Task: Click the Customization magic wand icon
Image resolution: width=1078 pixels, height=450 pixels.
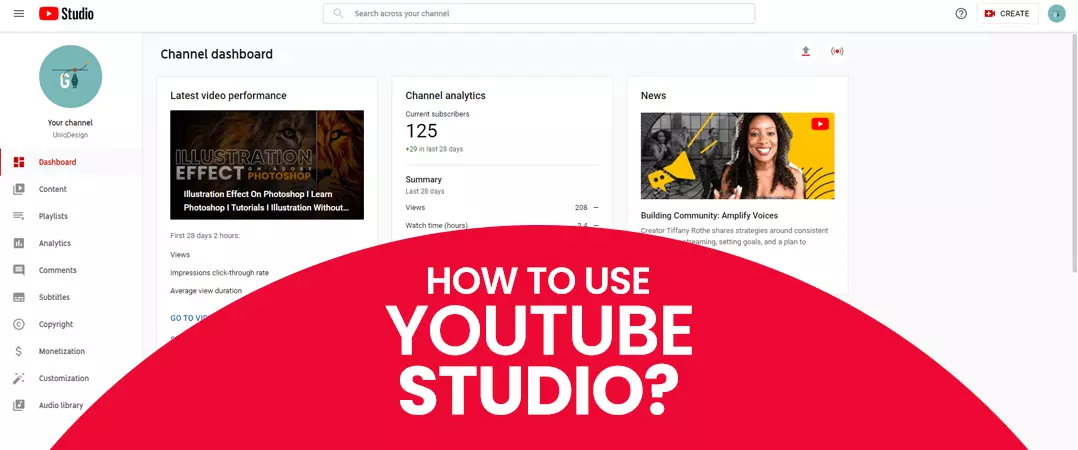Action: pos(19,378)
